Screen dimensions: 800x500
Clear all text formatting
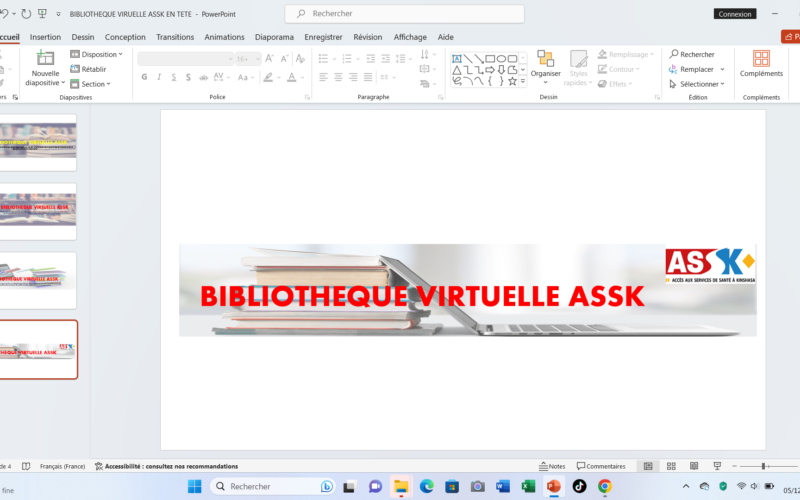[x=301, y=59]
